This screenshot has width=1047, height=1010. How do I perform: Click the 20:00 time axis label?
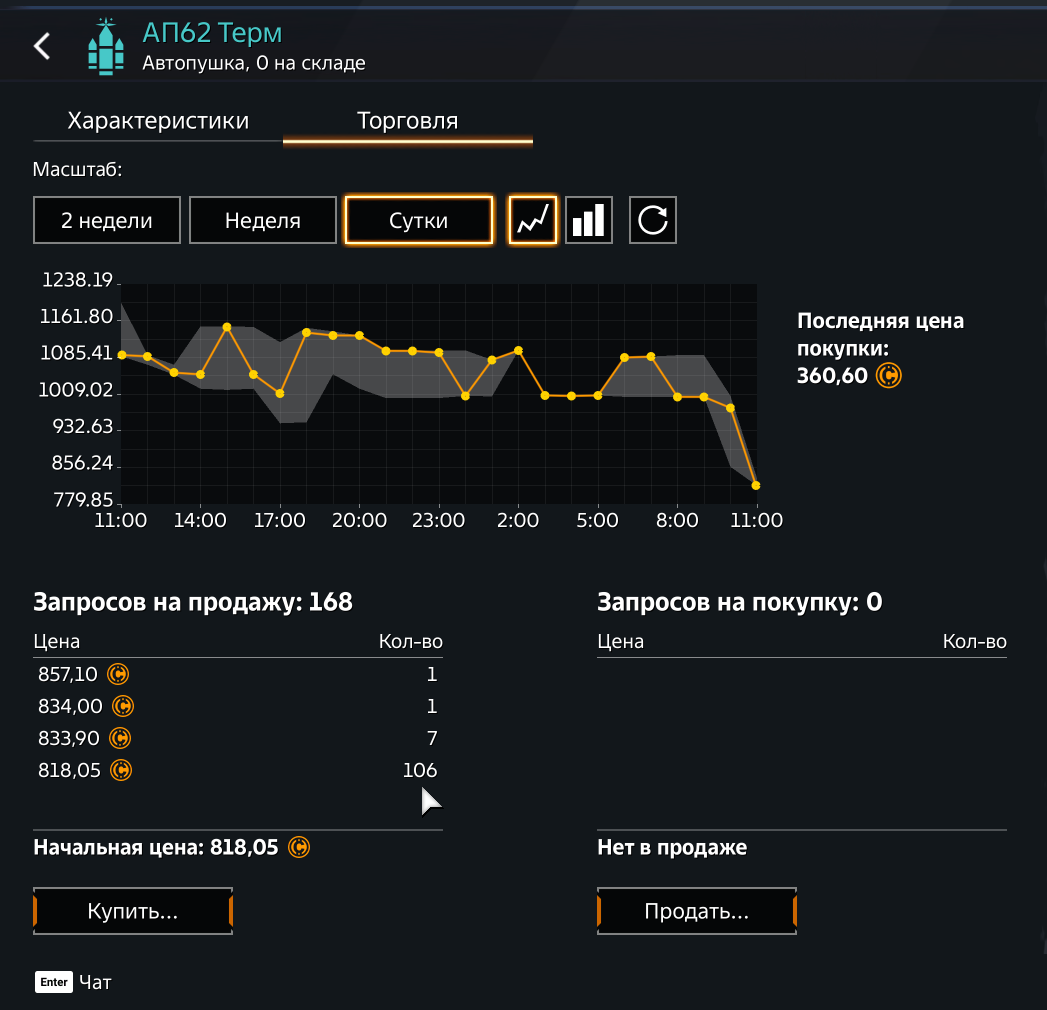[x=359, y=521]
